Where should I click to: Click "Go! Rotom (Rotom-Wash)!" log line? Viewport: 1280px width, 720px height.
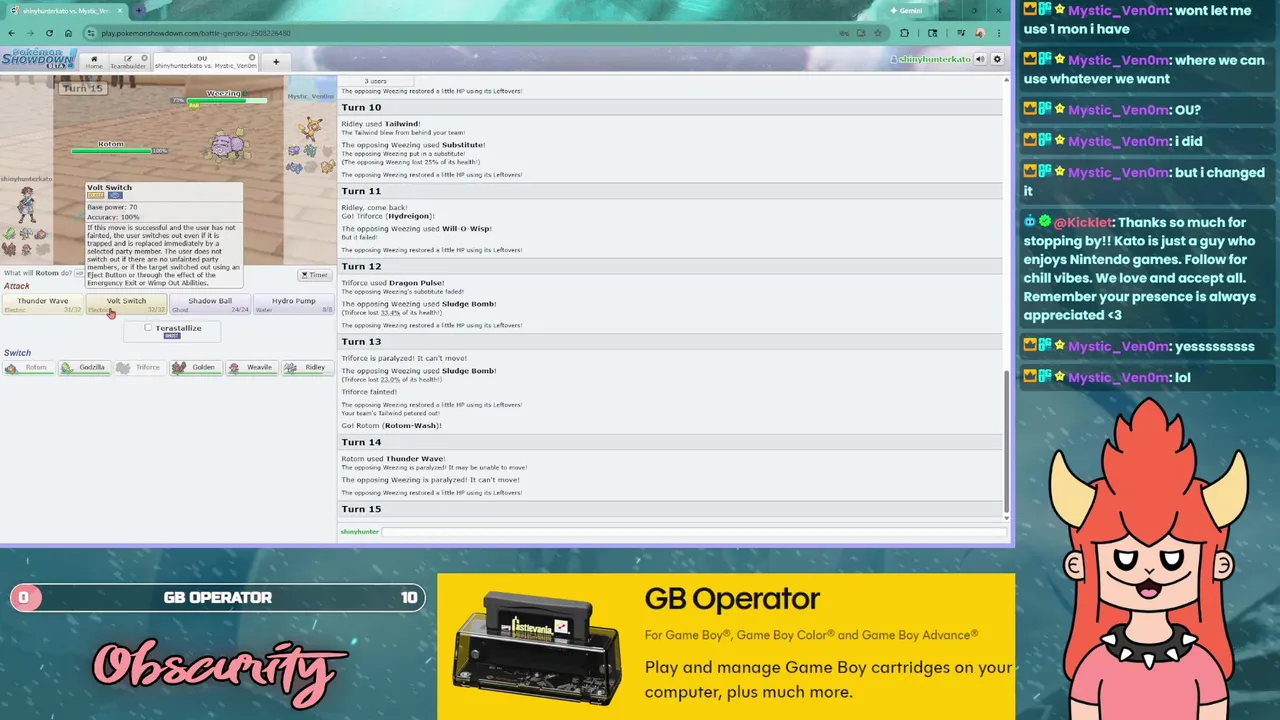(391, 426)
